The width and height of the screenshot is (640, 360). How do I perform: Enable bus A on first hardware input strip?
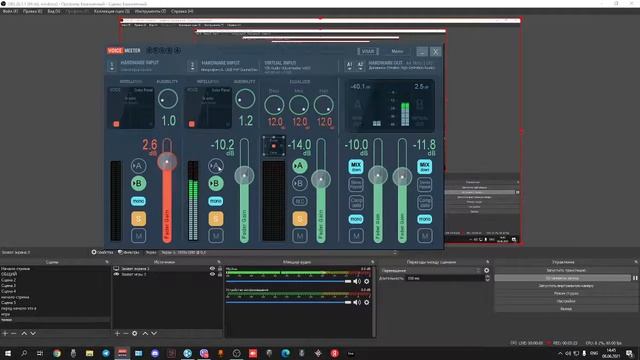click(138, 166)
